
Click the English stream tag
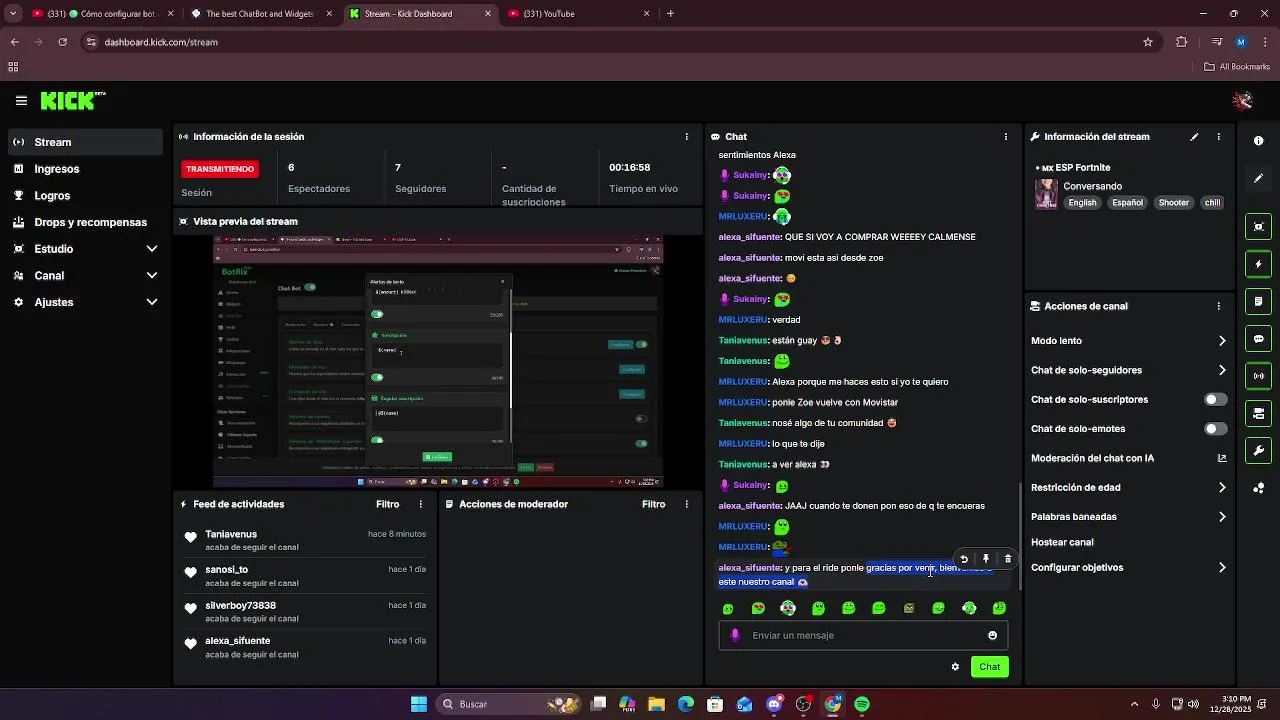coord(1082,203)
